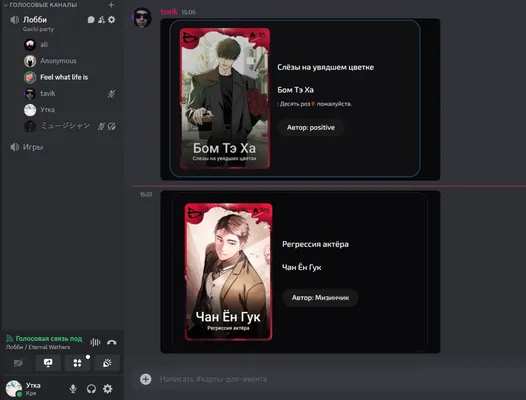Invite people to the Лобби channel
Viewport: 526px width, 400px height.
click(x=101, y=20)
